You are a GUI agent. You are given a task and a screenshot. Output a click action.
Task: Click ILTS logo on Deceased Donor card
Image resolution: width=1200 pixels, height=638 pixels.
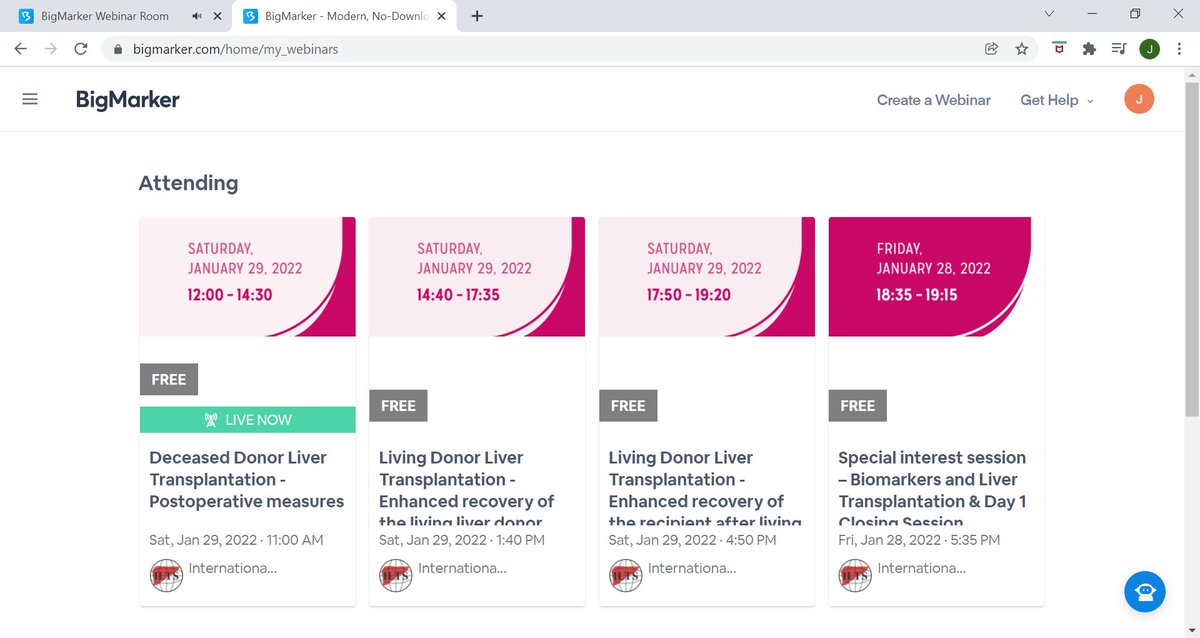166,575
